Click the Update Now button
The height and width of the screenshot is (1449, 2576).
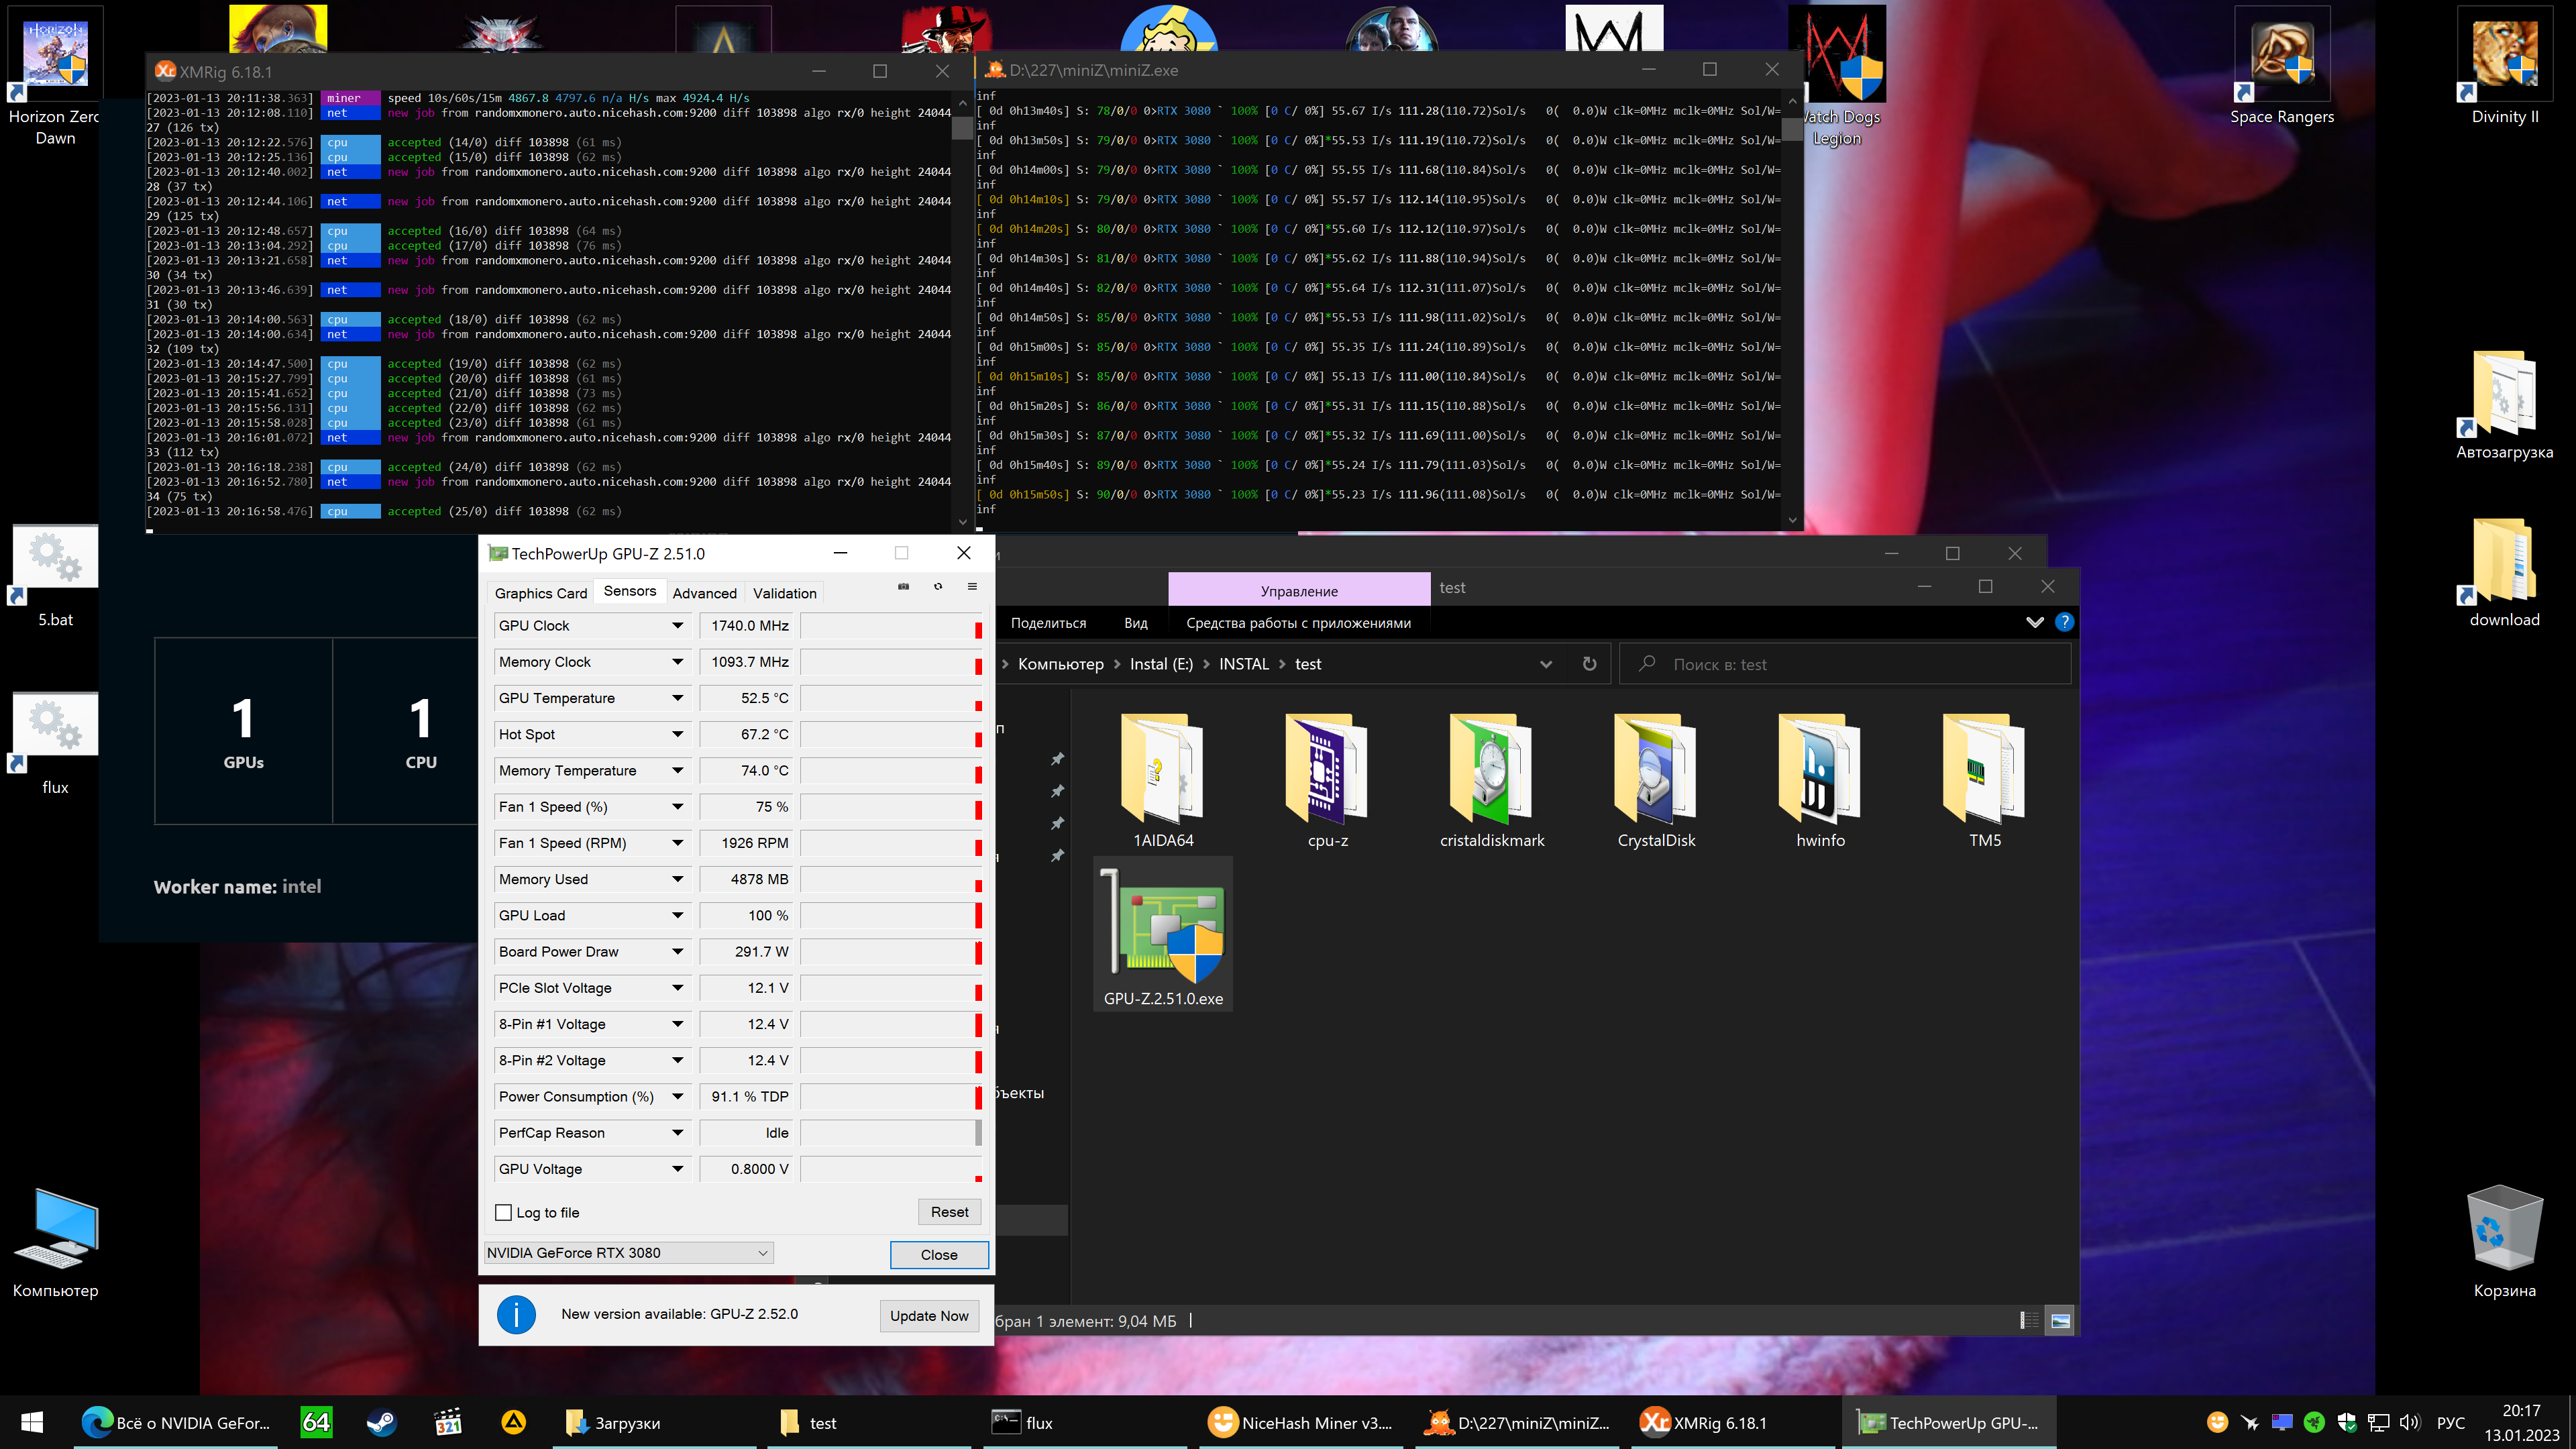click(928, 1315)
